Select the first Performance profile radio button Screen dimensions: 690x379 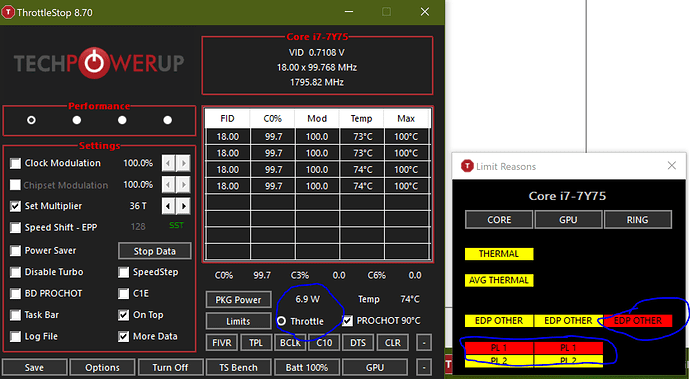point(31,120)
